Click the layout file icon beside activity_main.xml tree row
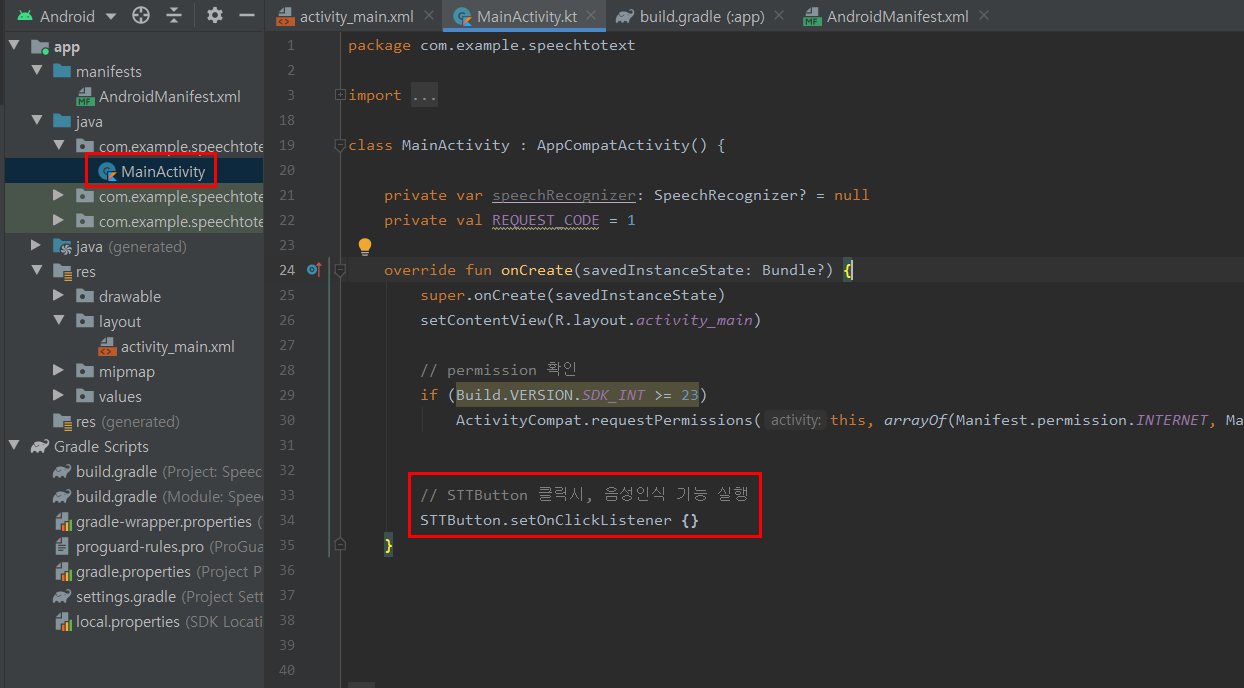This screenshot has width=1244, height=688. pos(107,347)
